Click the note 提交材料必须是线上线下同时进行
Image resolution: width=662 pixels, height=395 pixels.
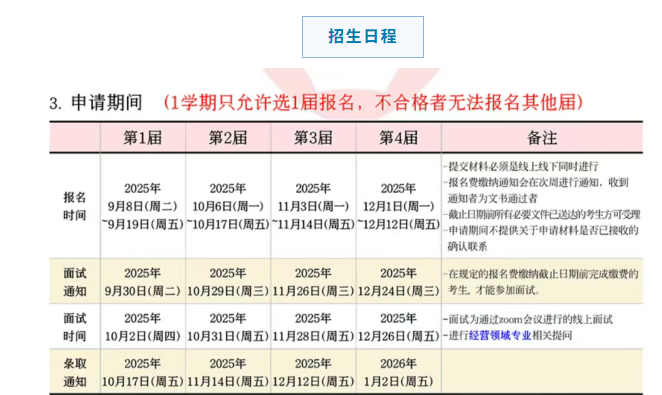[521, 166]
